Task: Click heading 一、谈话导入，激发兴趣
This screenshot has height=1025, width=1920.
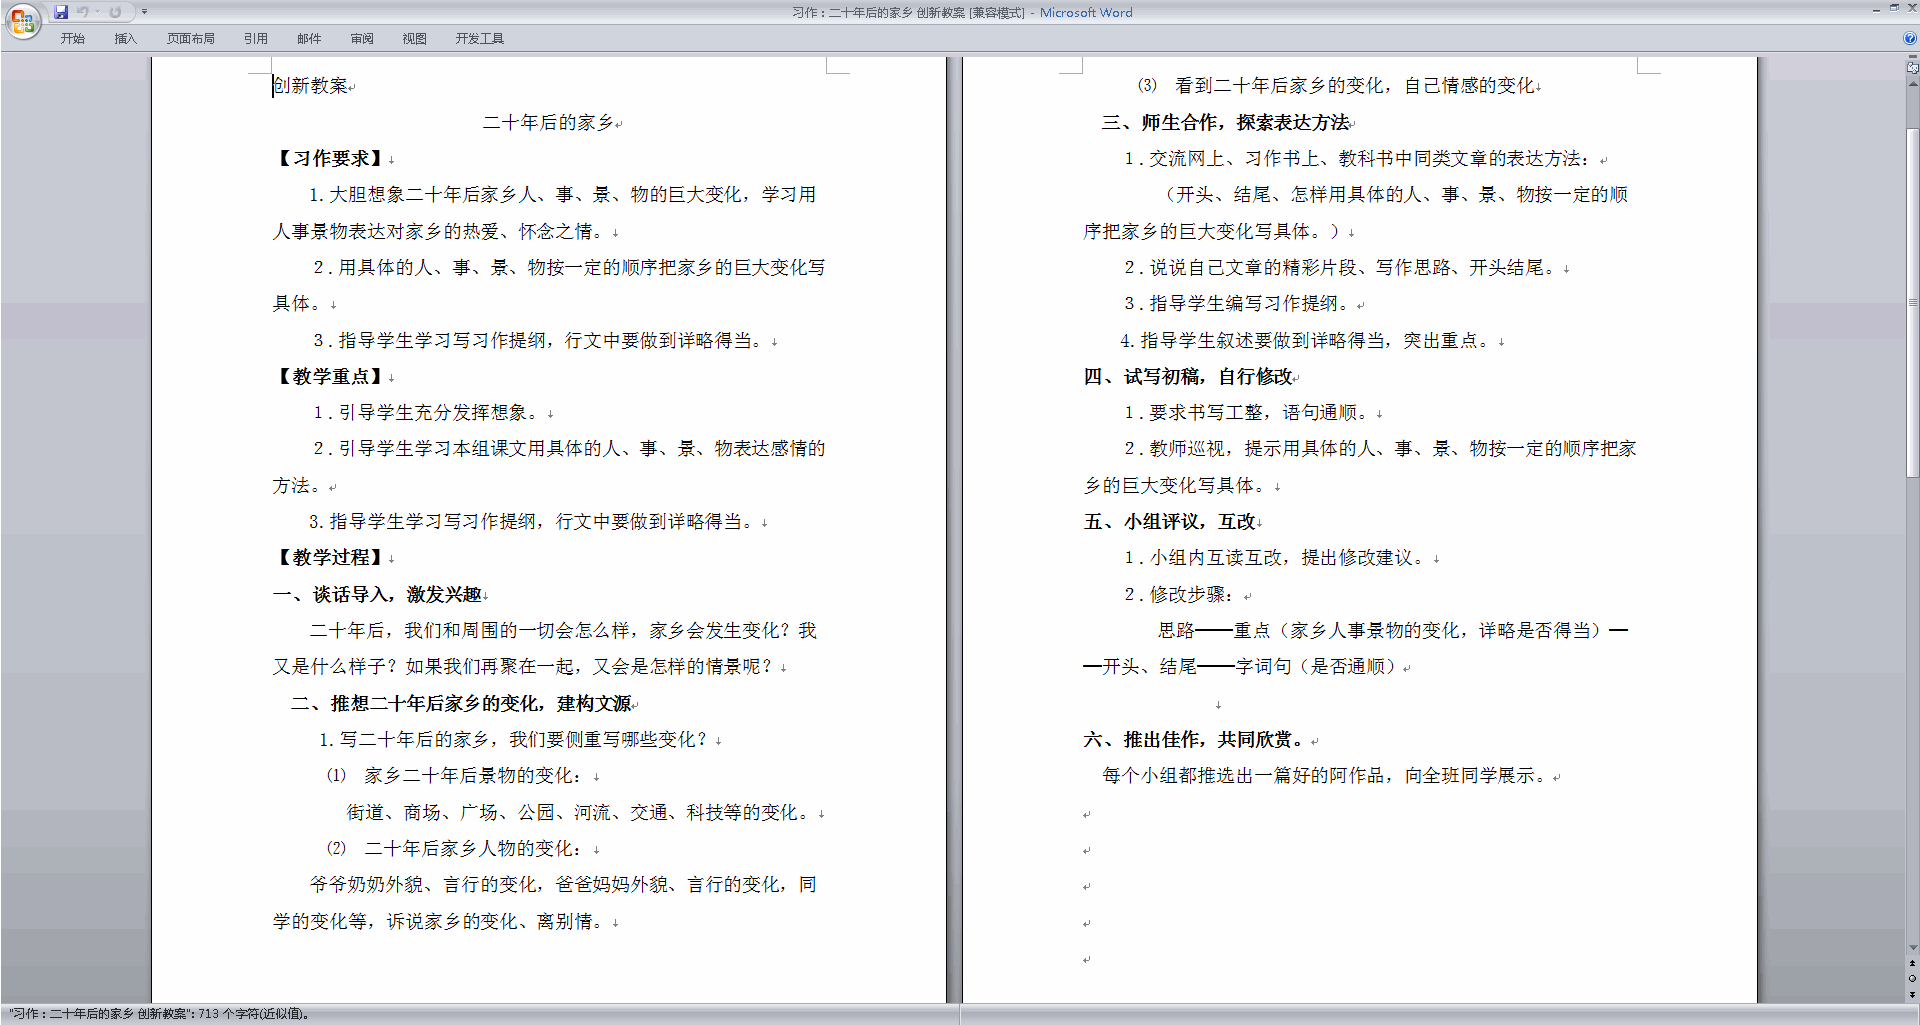Action: click(x=377, y=594)
